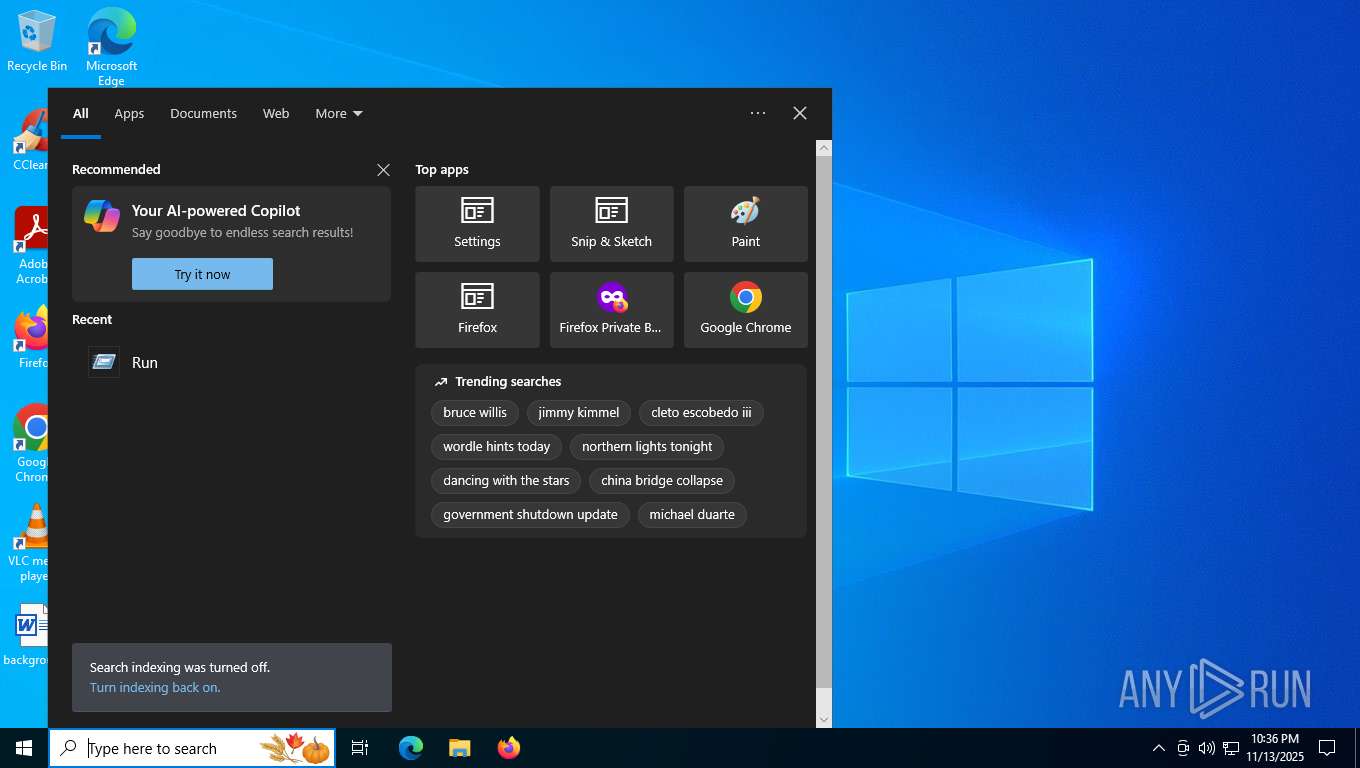Click the Try it now button

(x=202, y=274)
